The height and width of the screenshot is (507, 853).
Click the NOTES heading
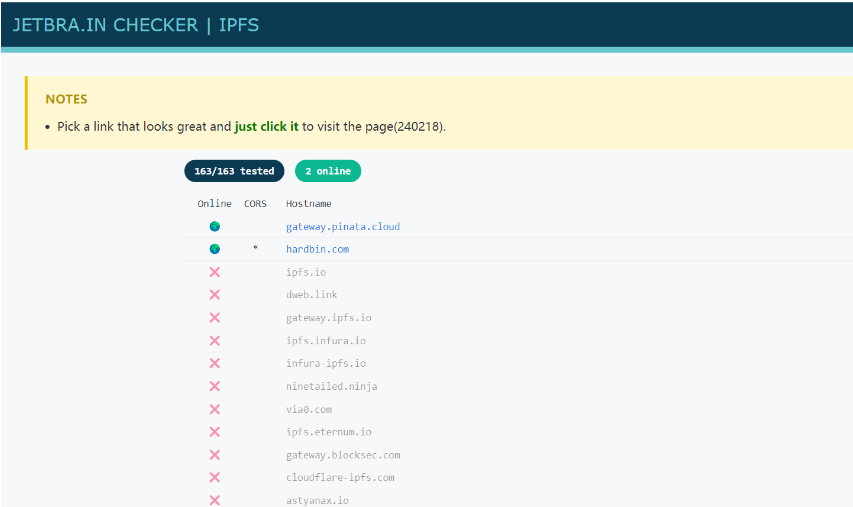pyautogui.click(x=66, y=99)
